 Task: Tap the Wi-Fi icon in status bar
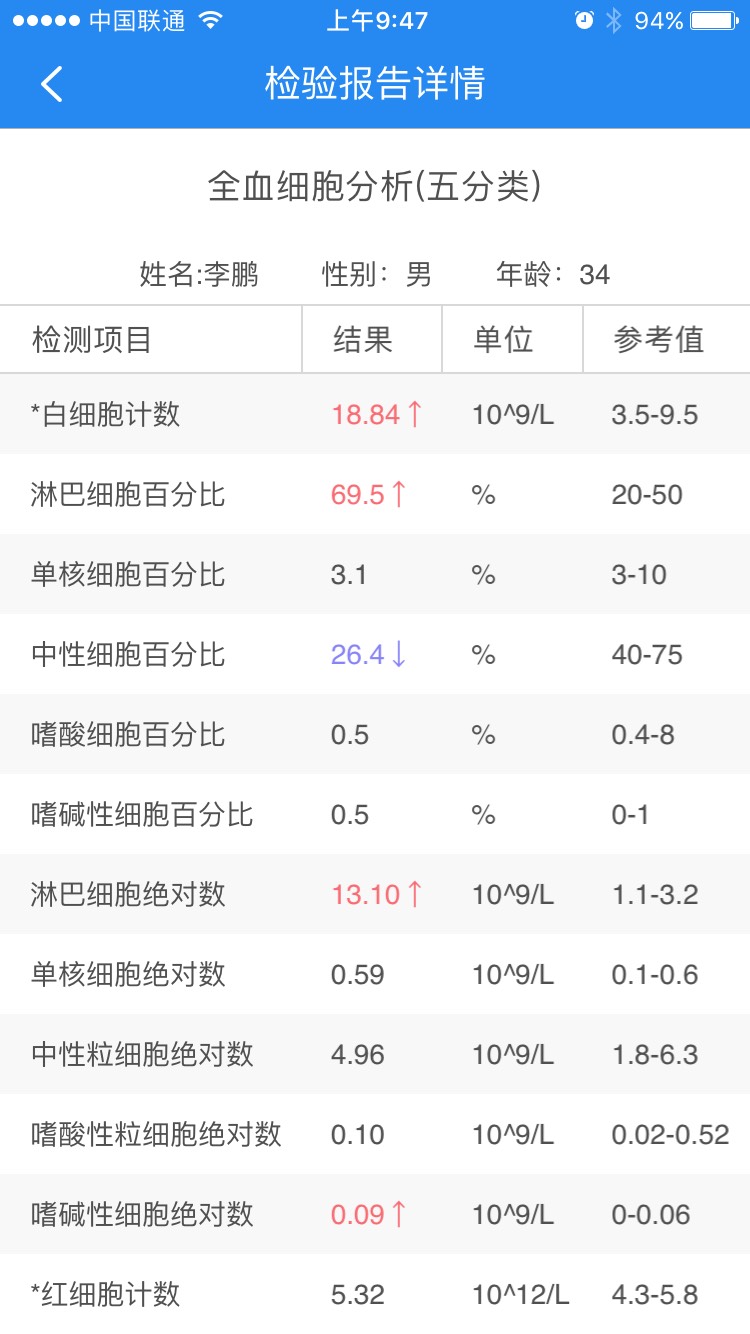(210, 21)
